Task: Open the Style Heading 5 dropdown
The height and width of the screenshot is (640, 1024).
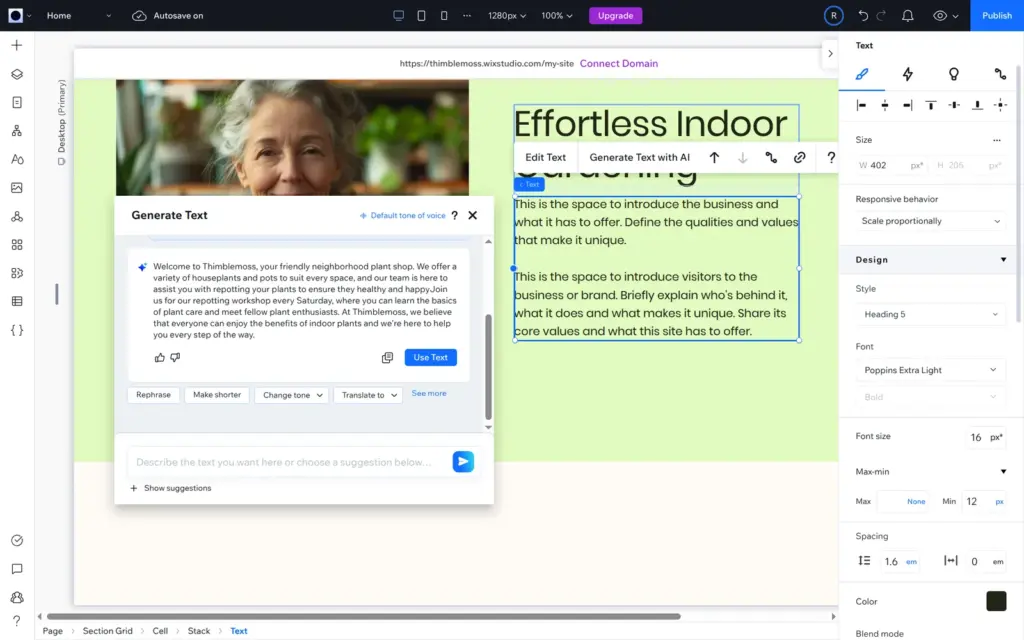Action: pyautogui.click(x=930, y=314)
